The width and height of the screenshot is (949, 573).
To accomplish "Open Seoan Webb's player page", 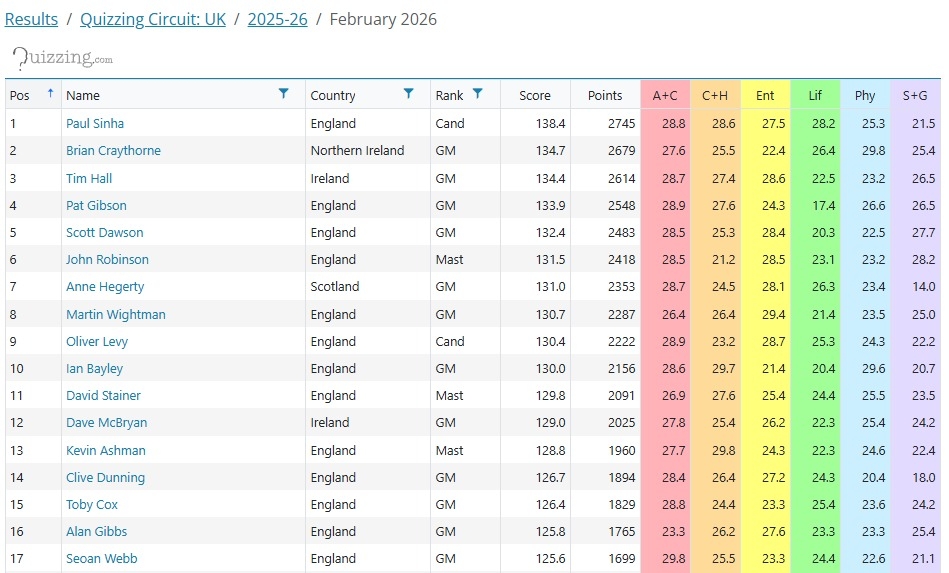I will tap(101, 559).
